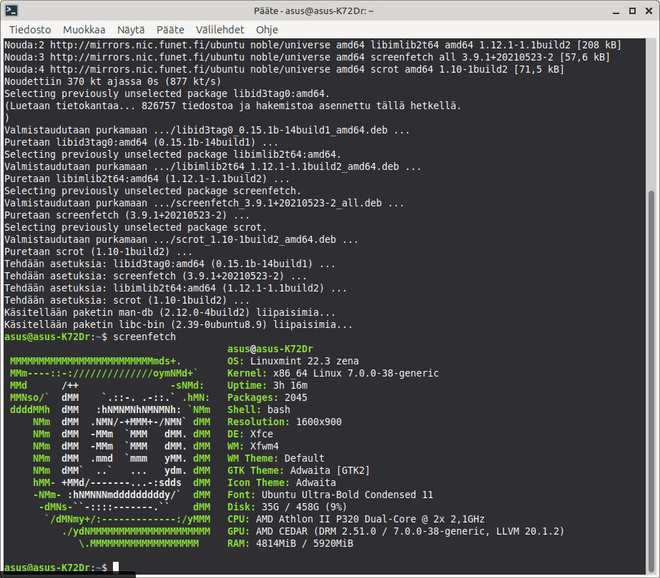
Task: Click the 'DE: Xfce' line
Action: click(250, 434)
